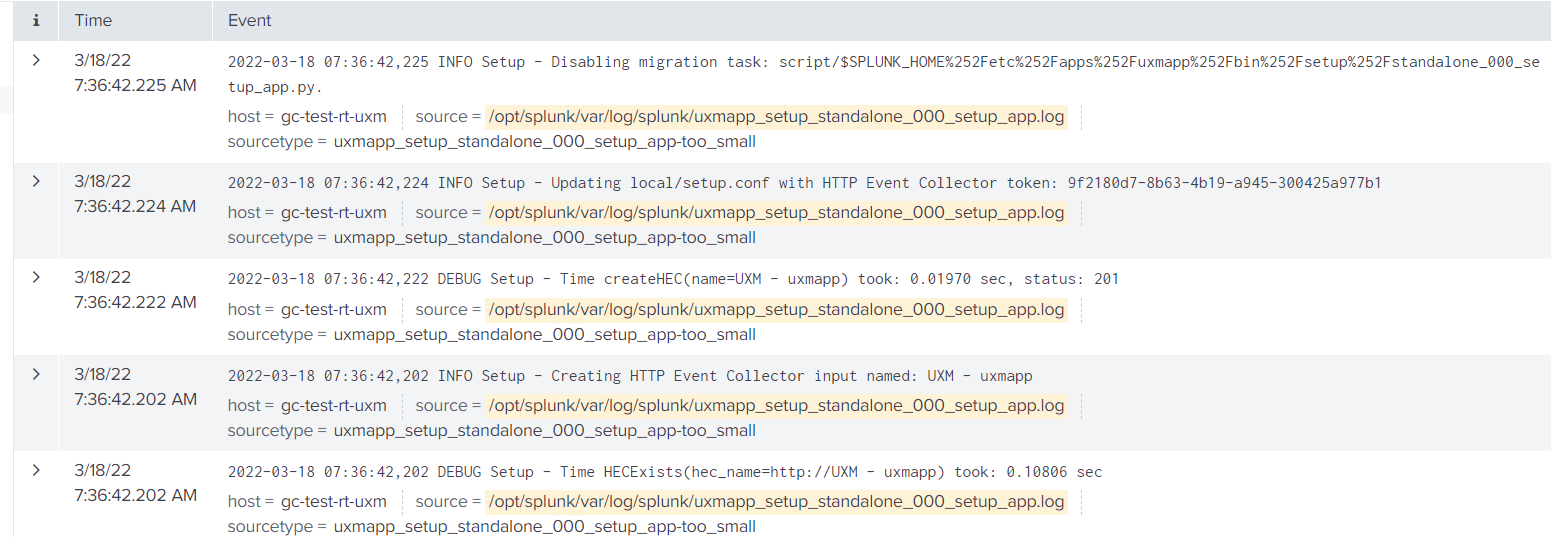Click the info 'i' column header icon
This screenshot has width=1551, height=537.
36,20
